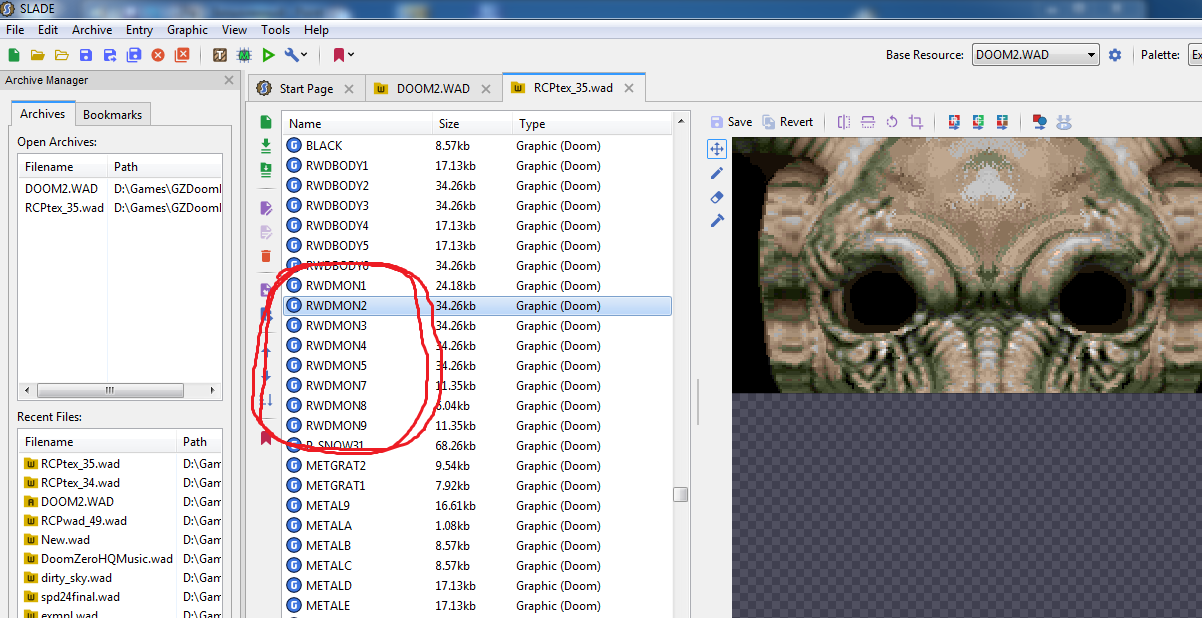Select RCPtex_35.wad in Open Archives
This screenshot has width=1202, height=618.
click(x=120, y=208)
